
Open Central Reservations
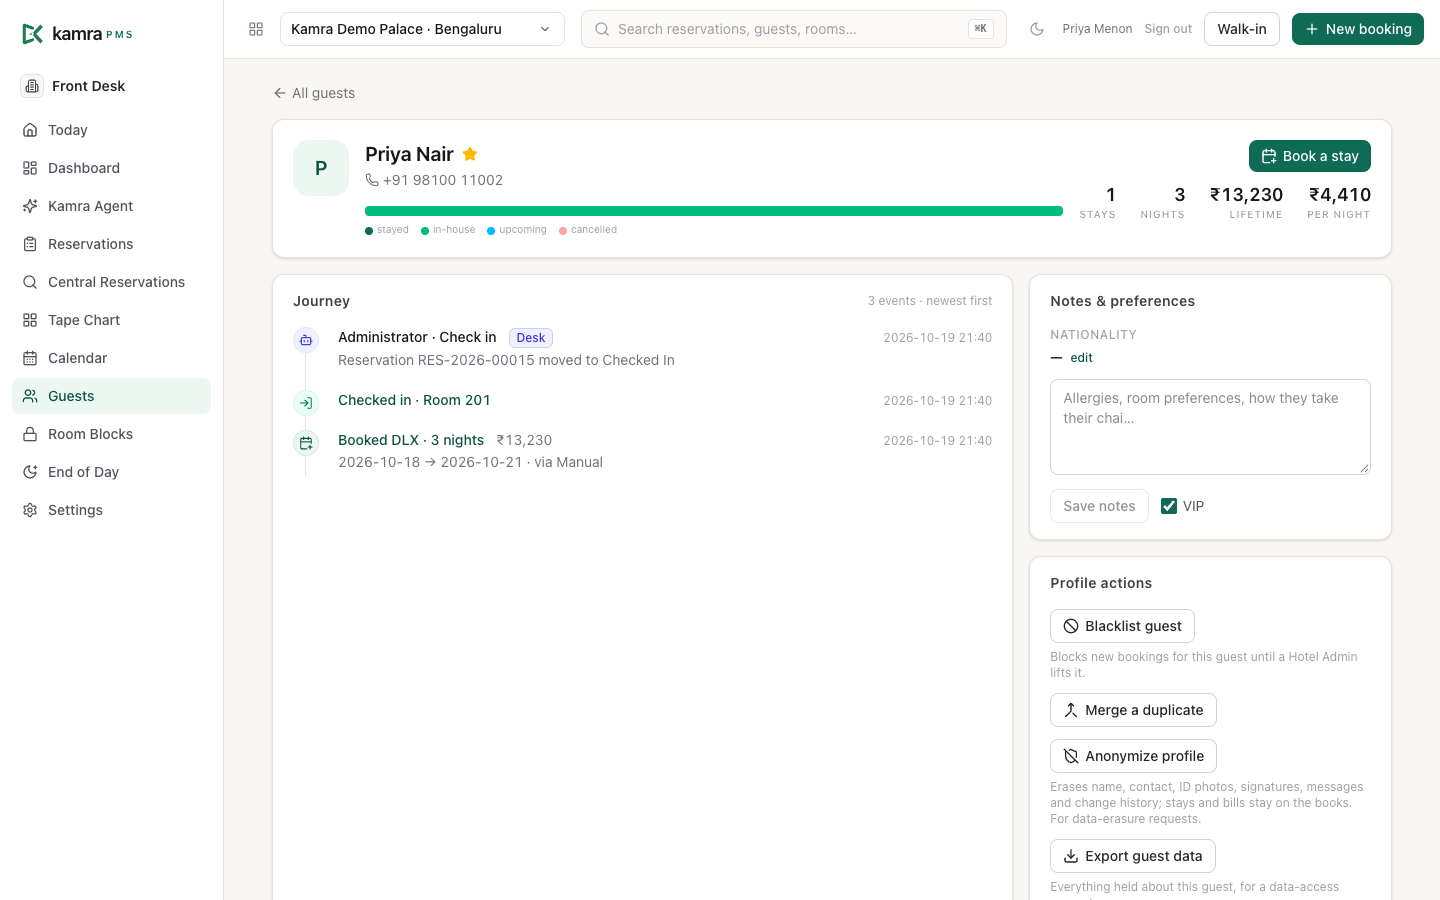pos(111,282)
